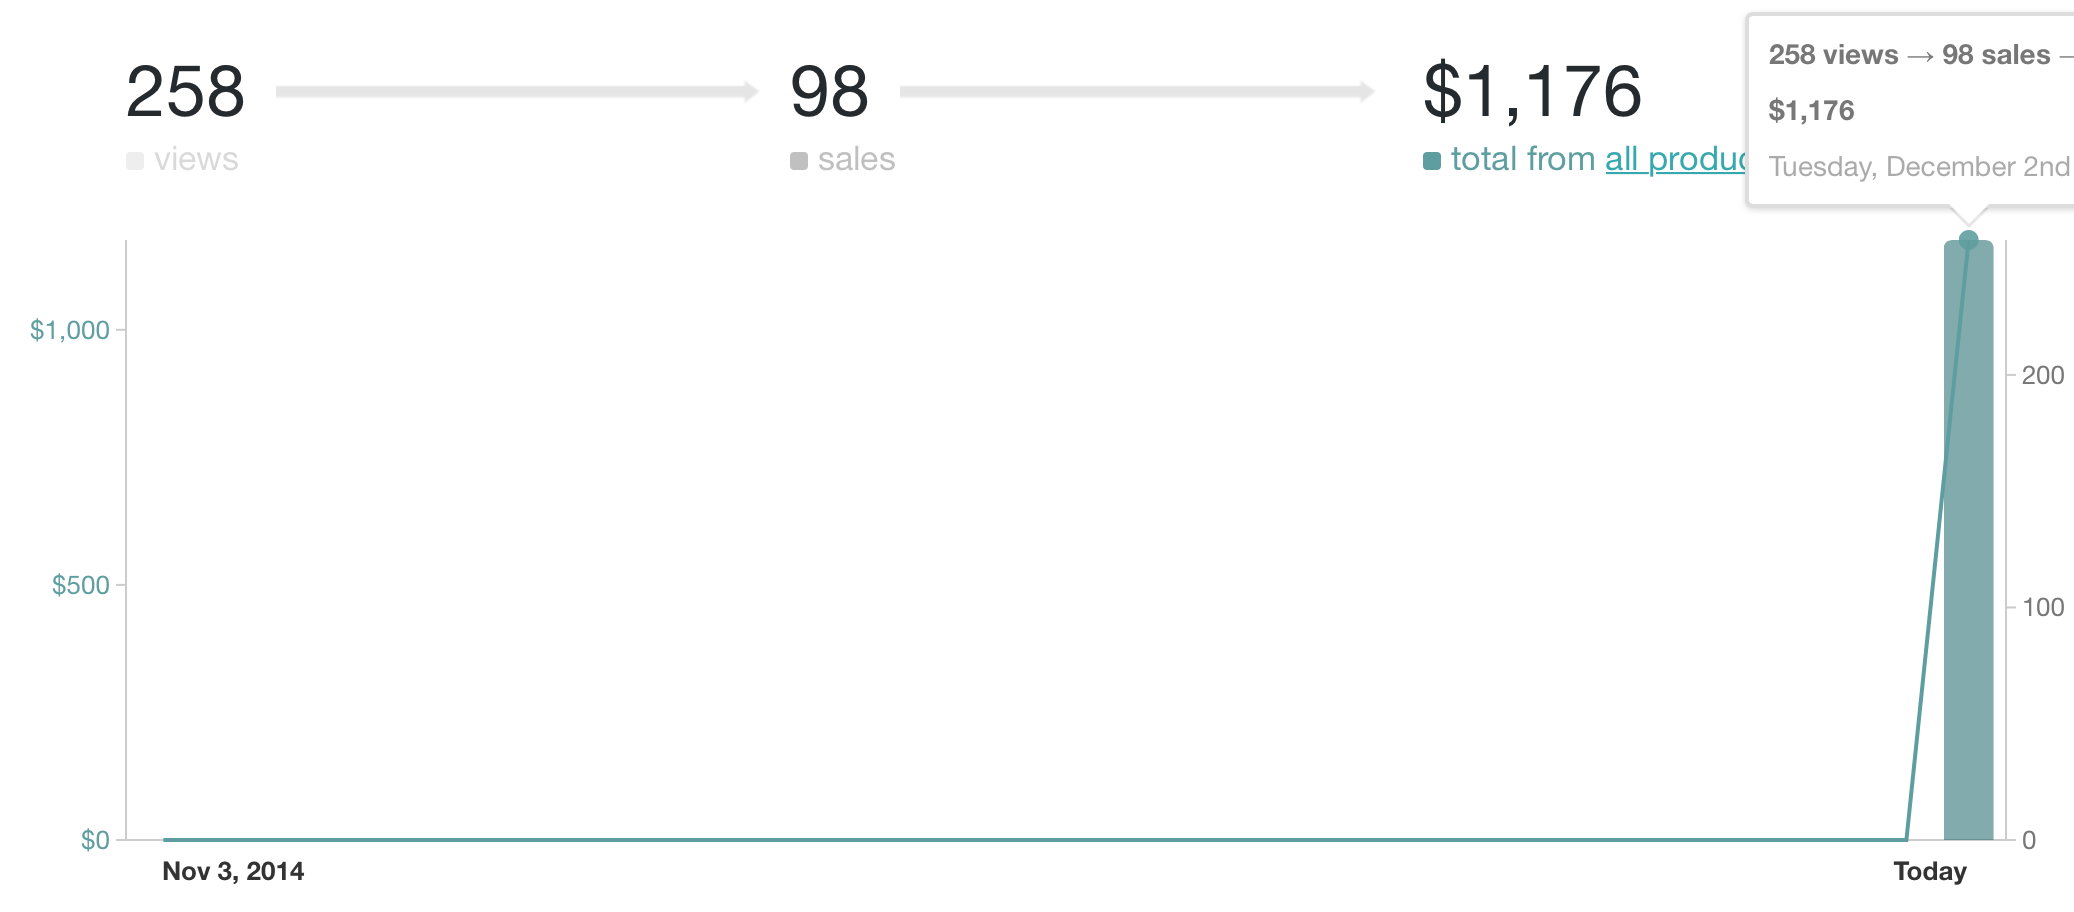Click the arrow between sales and total
The width and height of the screenshot is (2074, 912).
(1136, 92)
